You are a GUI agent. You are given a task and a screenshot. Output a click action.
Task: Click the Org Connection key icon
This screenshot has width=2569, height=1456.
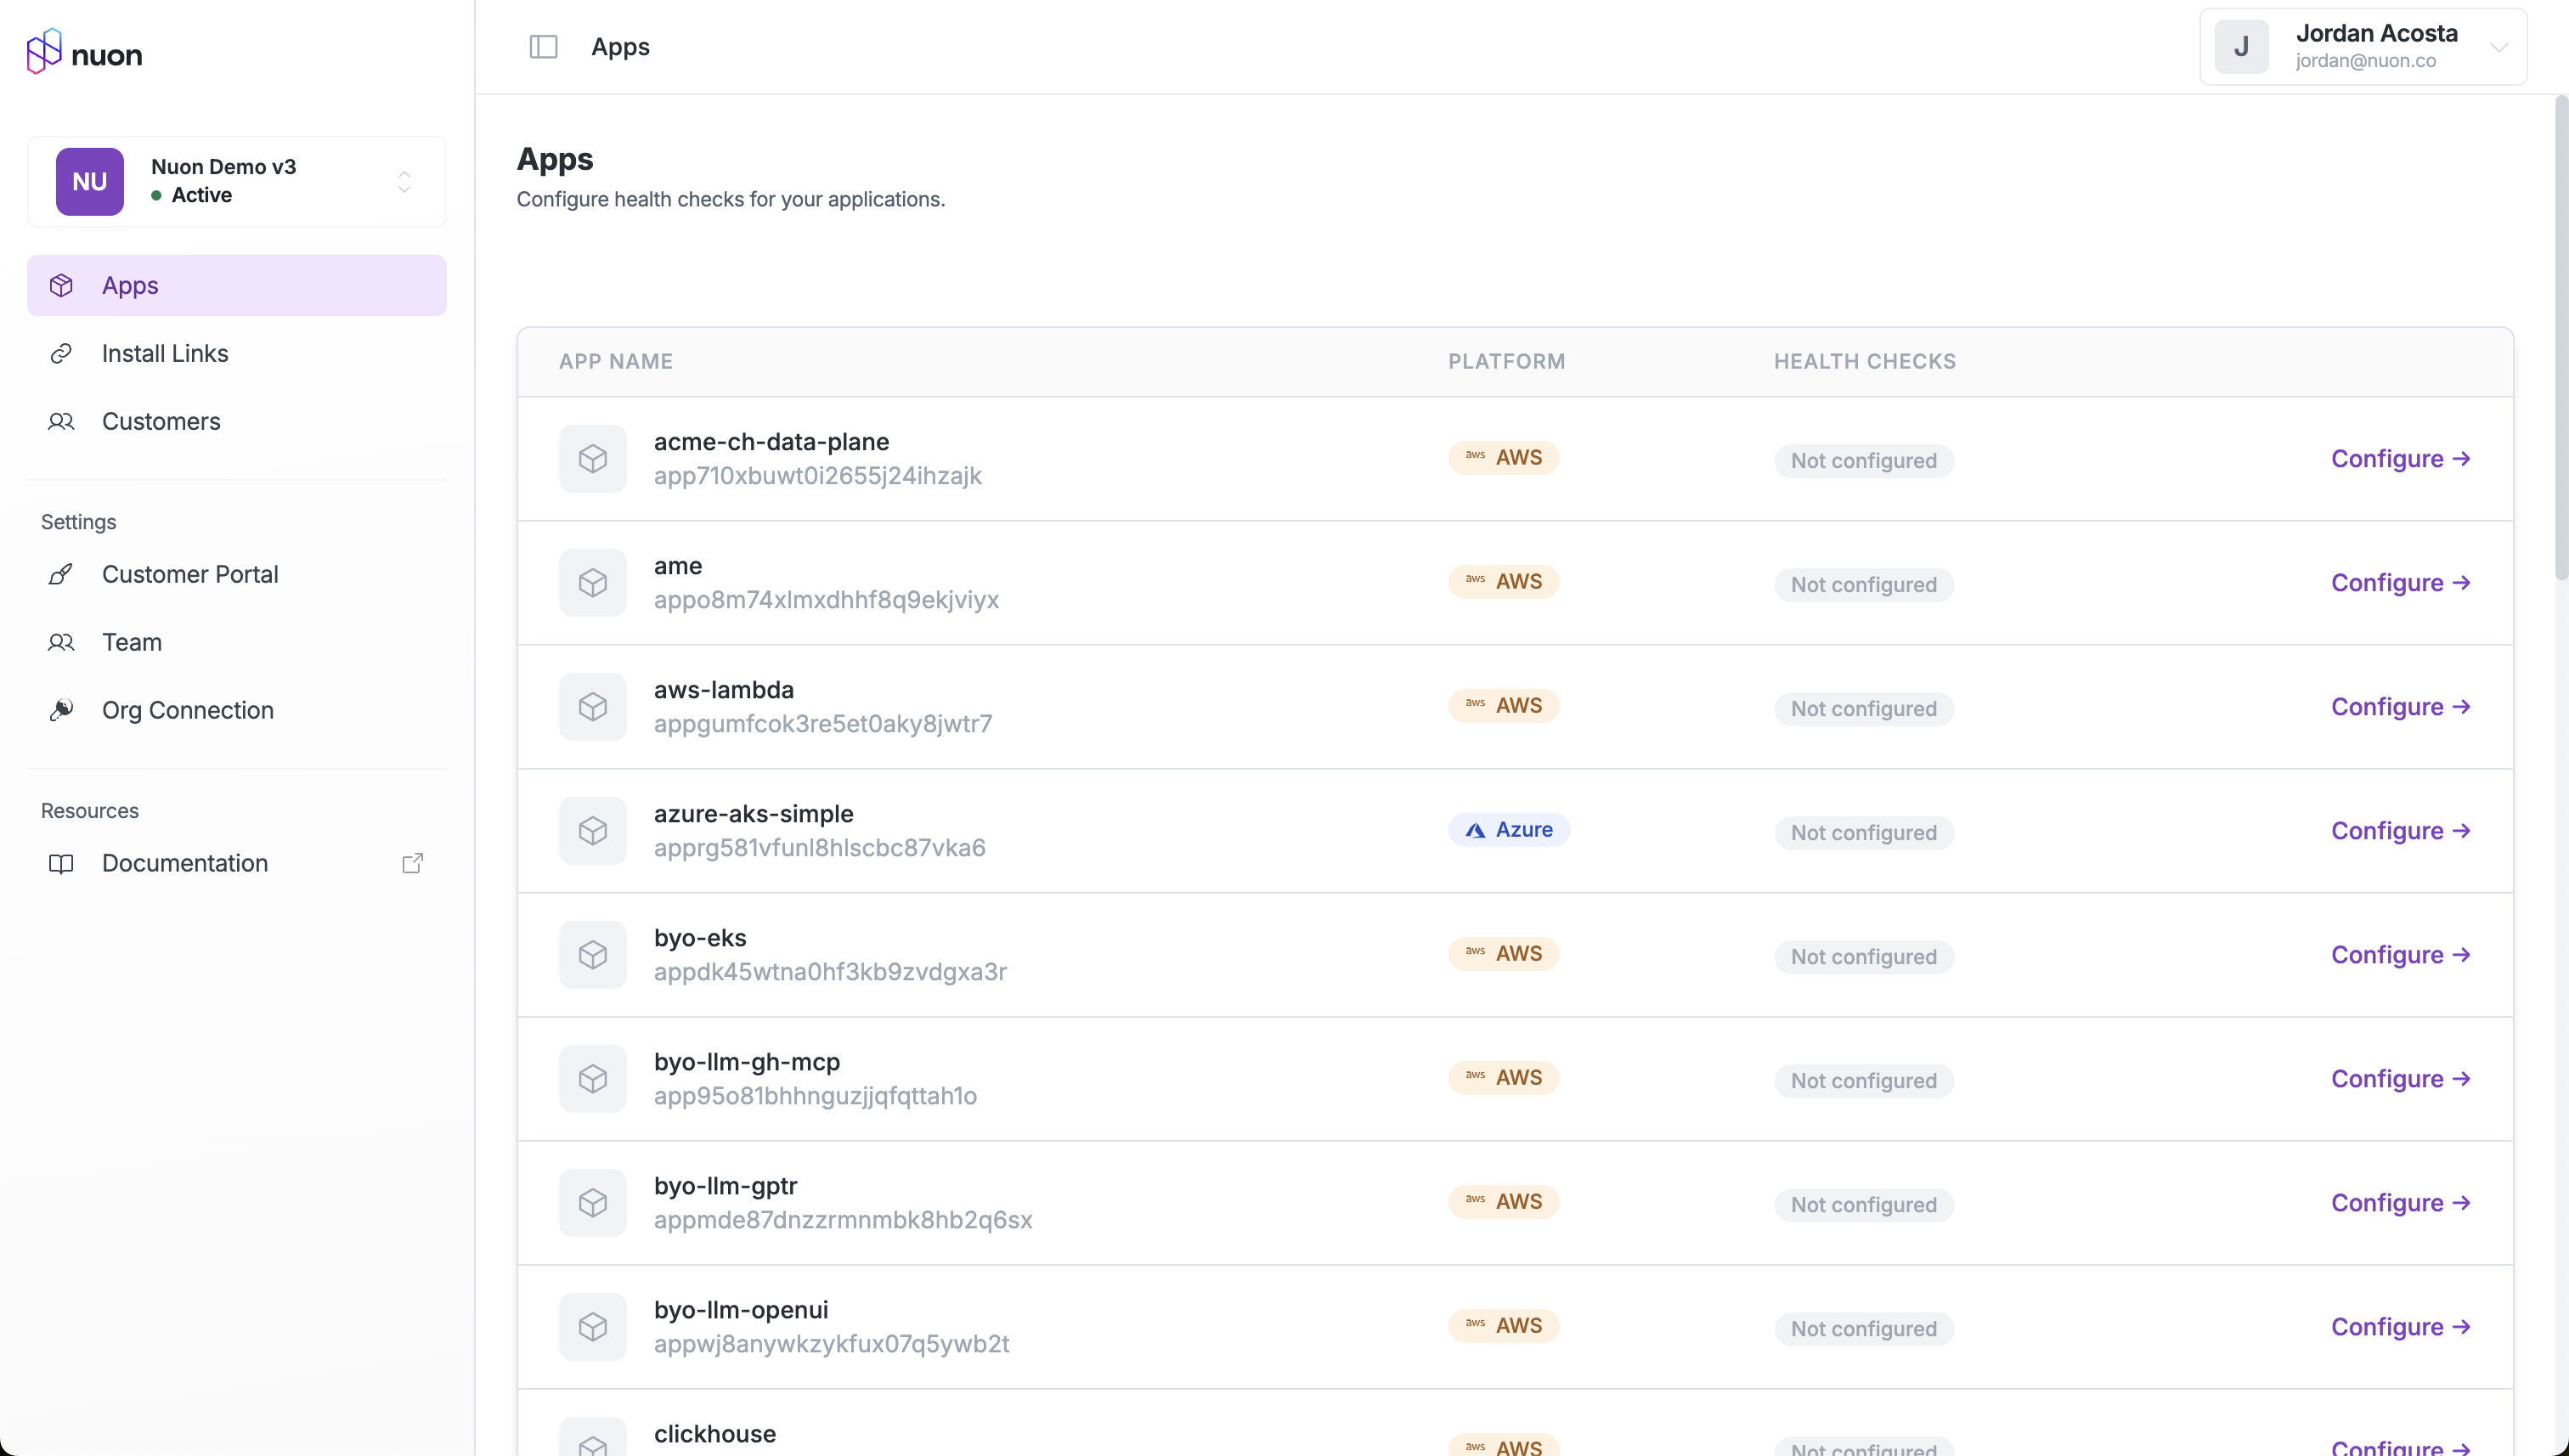[61, 710]
